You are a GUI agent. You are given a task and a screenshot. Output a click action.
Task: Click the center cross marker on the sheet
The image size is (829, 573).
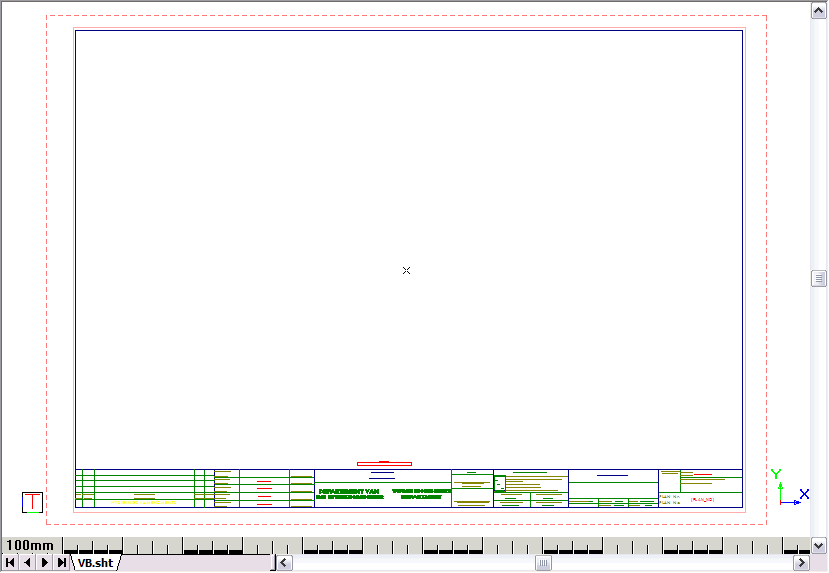(x=406, y=270)
